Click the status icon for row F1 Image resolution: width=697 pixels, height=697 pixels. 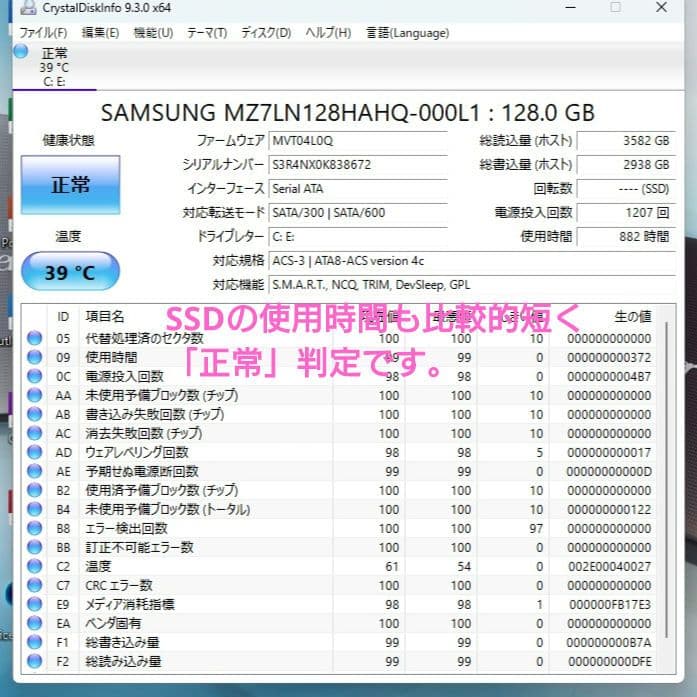tap(34, 642)
